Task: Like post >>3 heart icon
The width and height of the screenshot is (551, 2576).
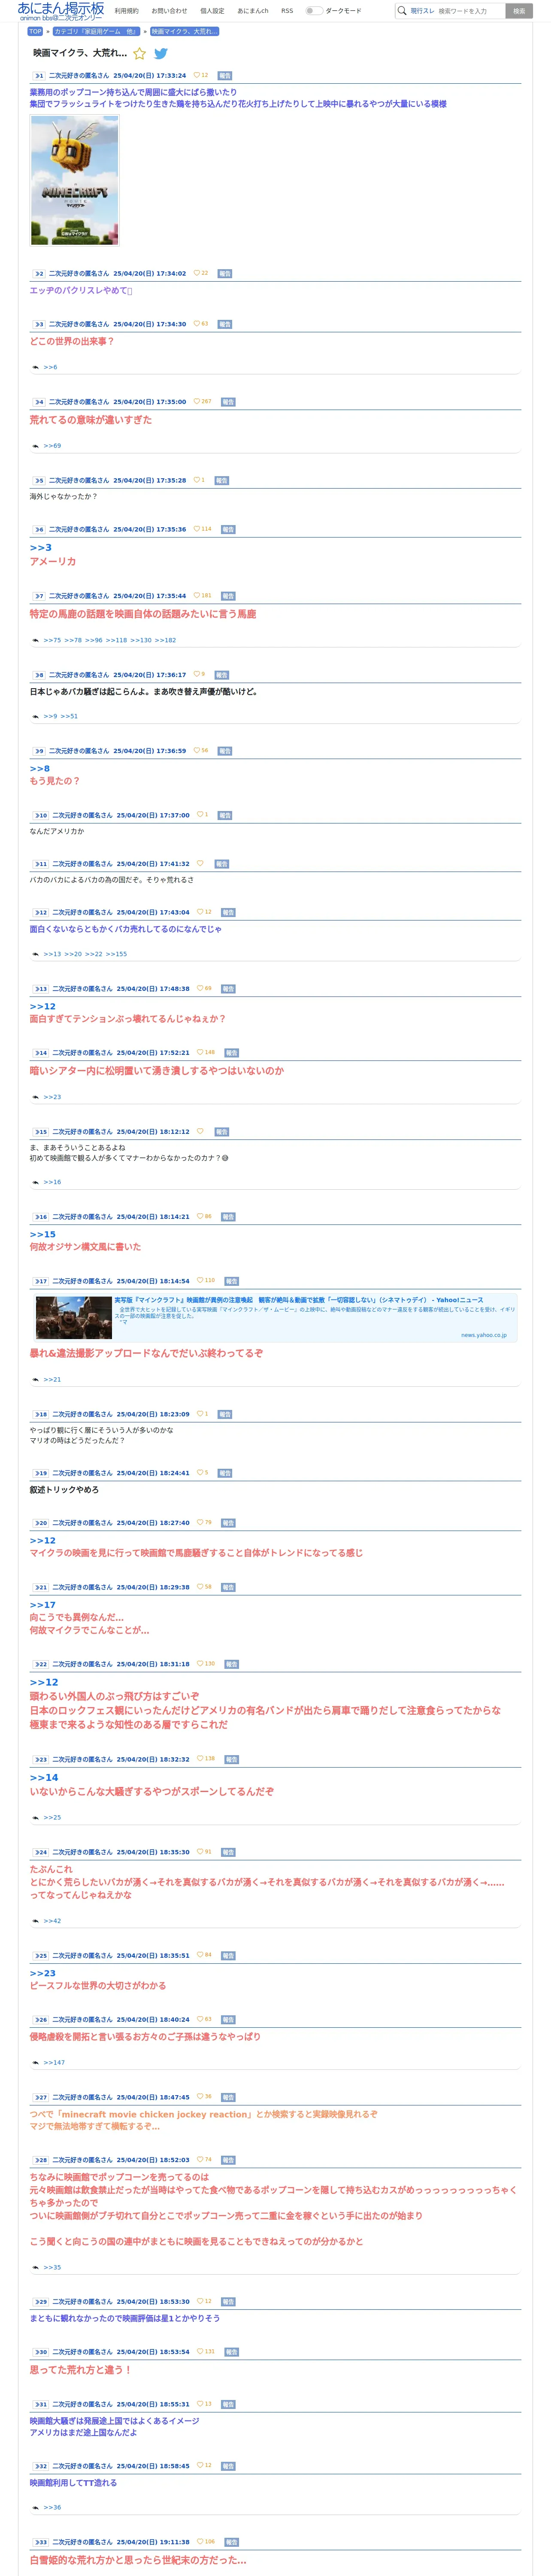Action: [x=197, y=324]
